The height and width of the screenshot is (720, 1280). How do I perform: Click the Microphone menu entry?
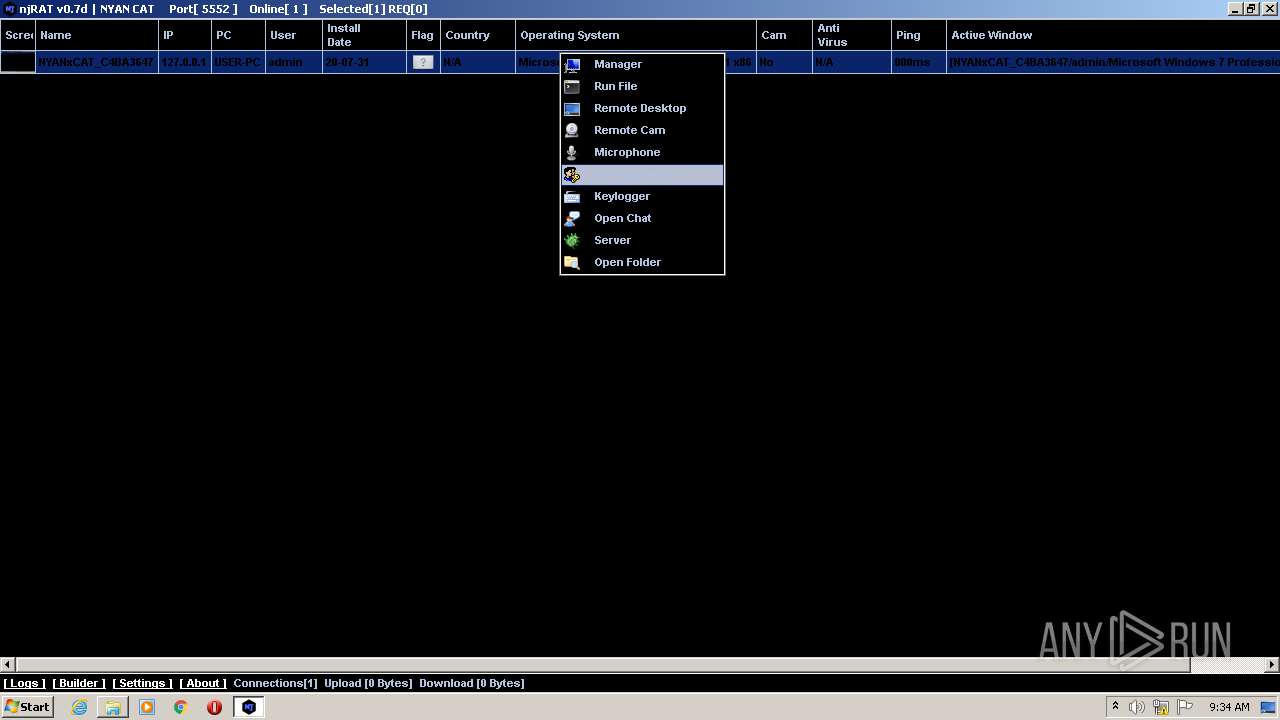(642, 152)
